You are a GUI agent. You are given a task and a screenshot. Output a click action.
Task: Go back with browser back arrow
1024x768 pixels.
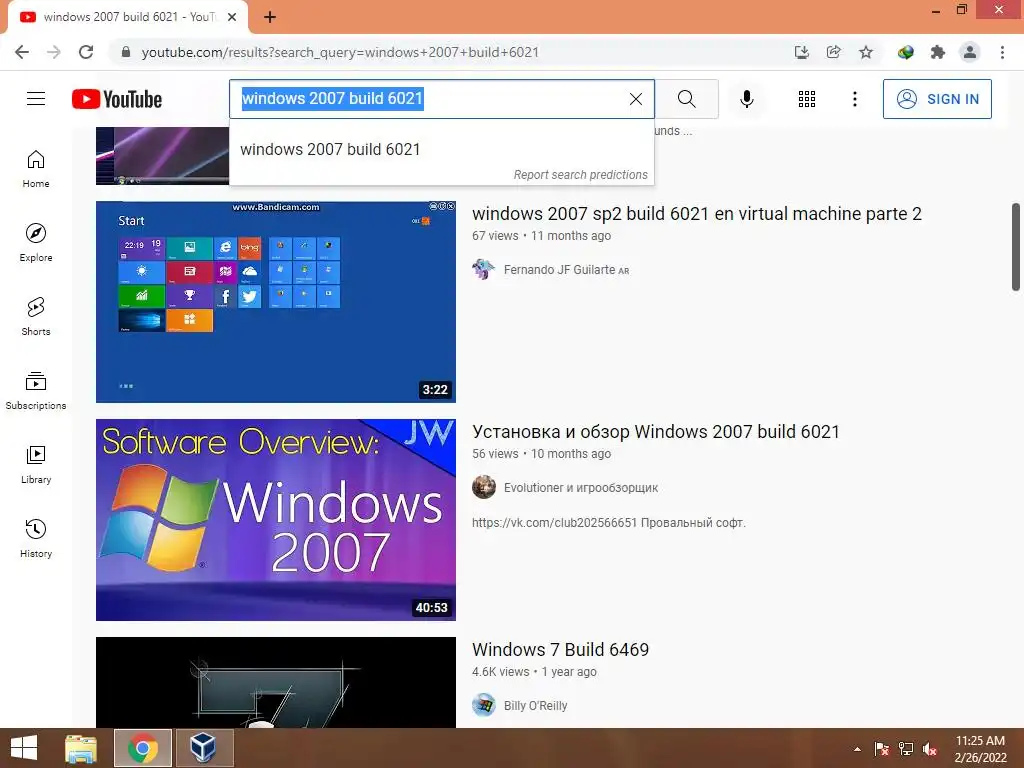(x=22, y=52)
